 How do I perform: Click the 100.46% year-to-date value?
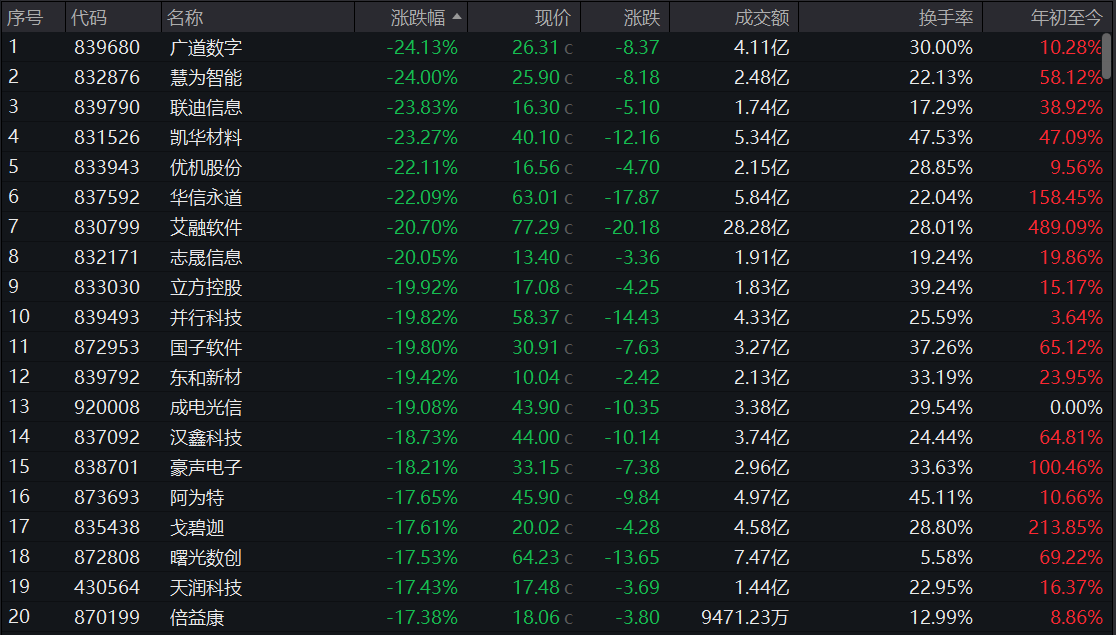pos(1065,468)
